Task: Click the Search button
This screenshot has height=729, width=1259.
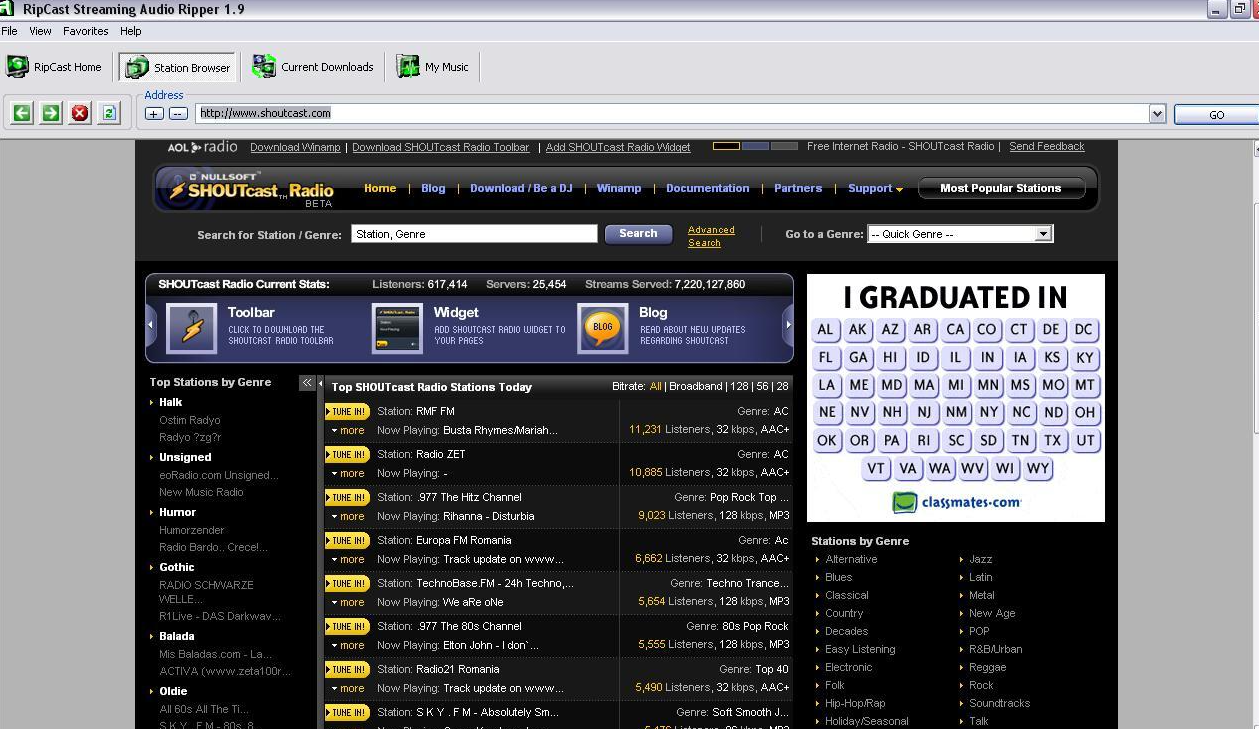Action: [638, 233]
